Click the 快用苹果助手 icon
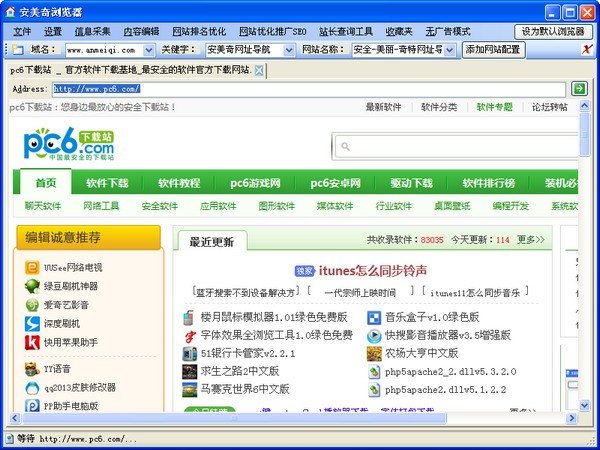Viewport: 600px width, 450px height. coord(32,342)
